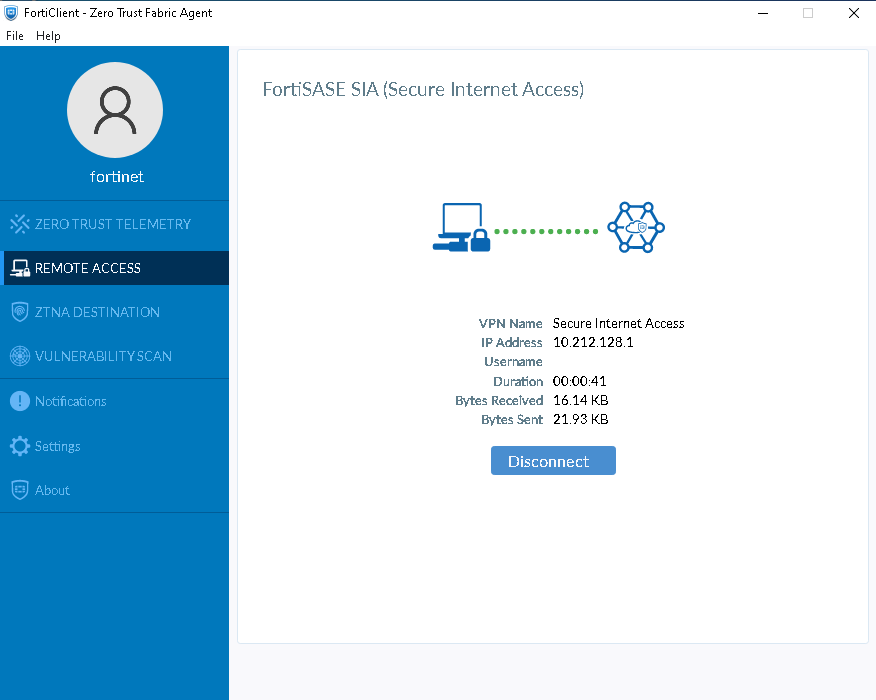
Task: Open the File menu
Action: tap(15, 36)
